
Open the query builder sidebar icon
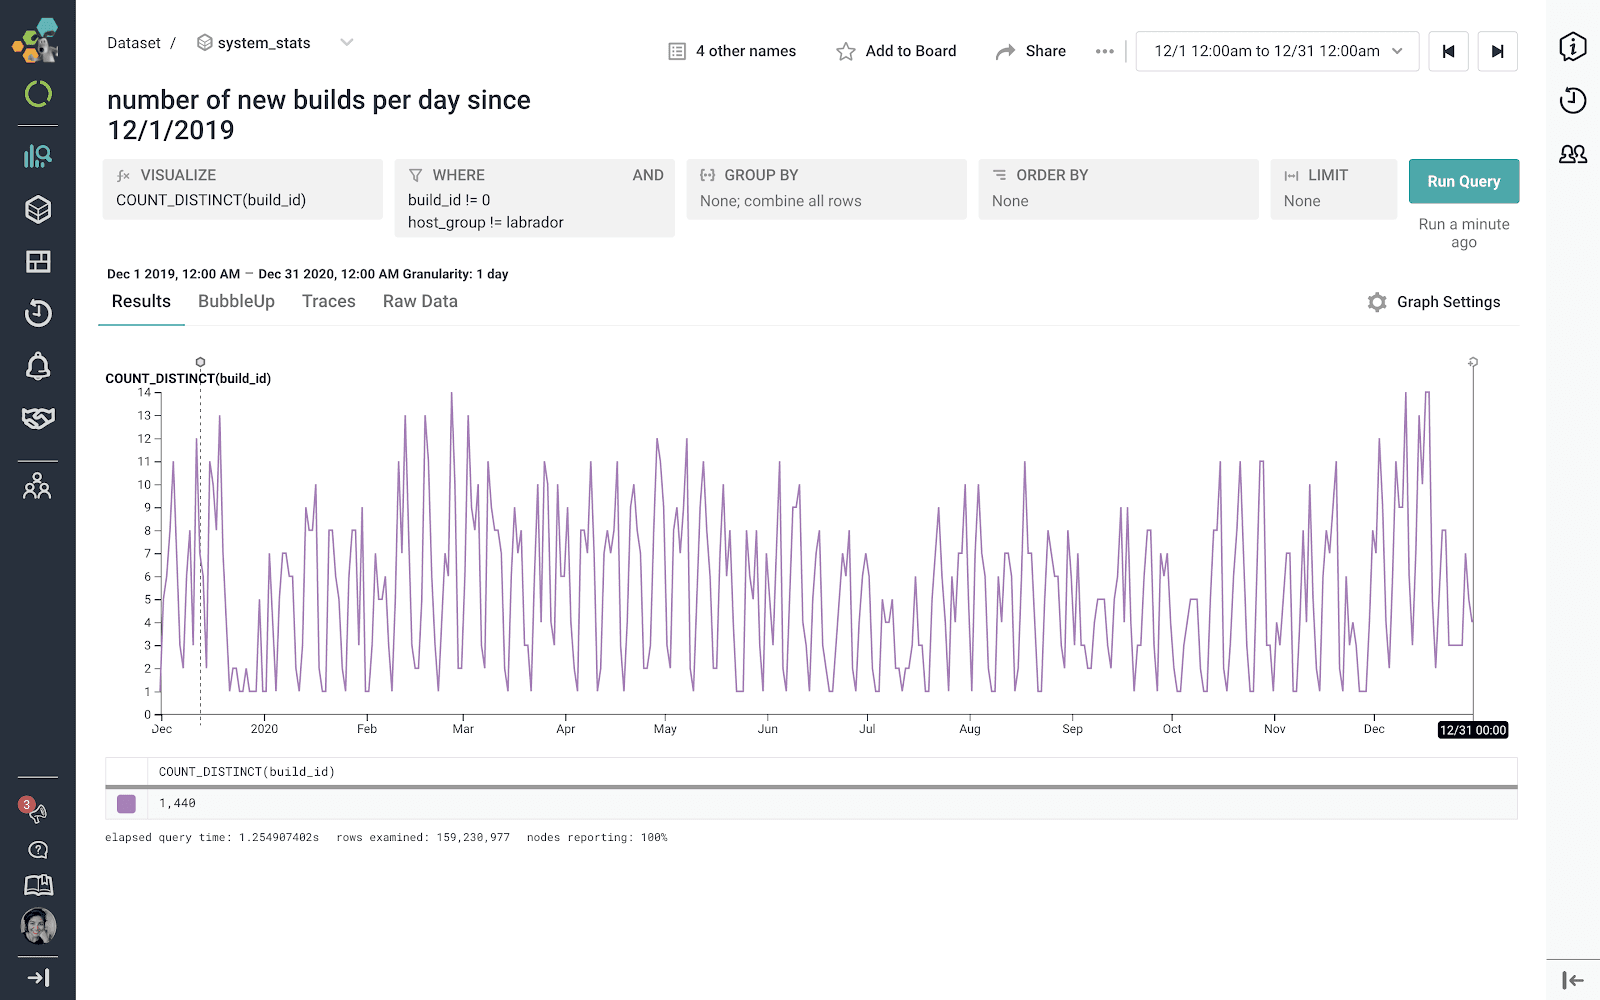[x=38, y=156]
